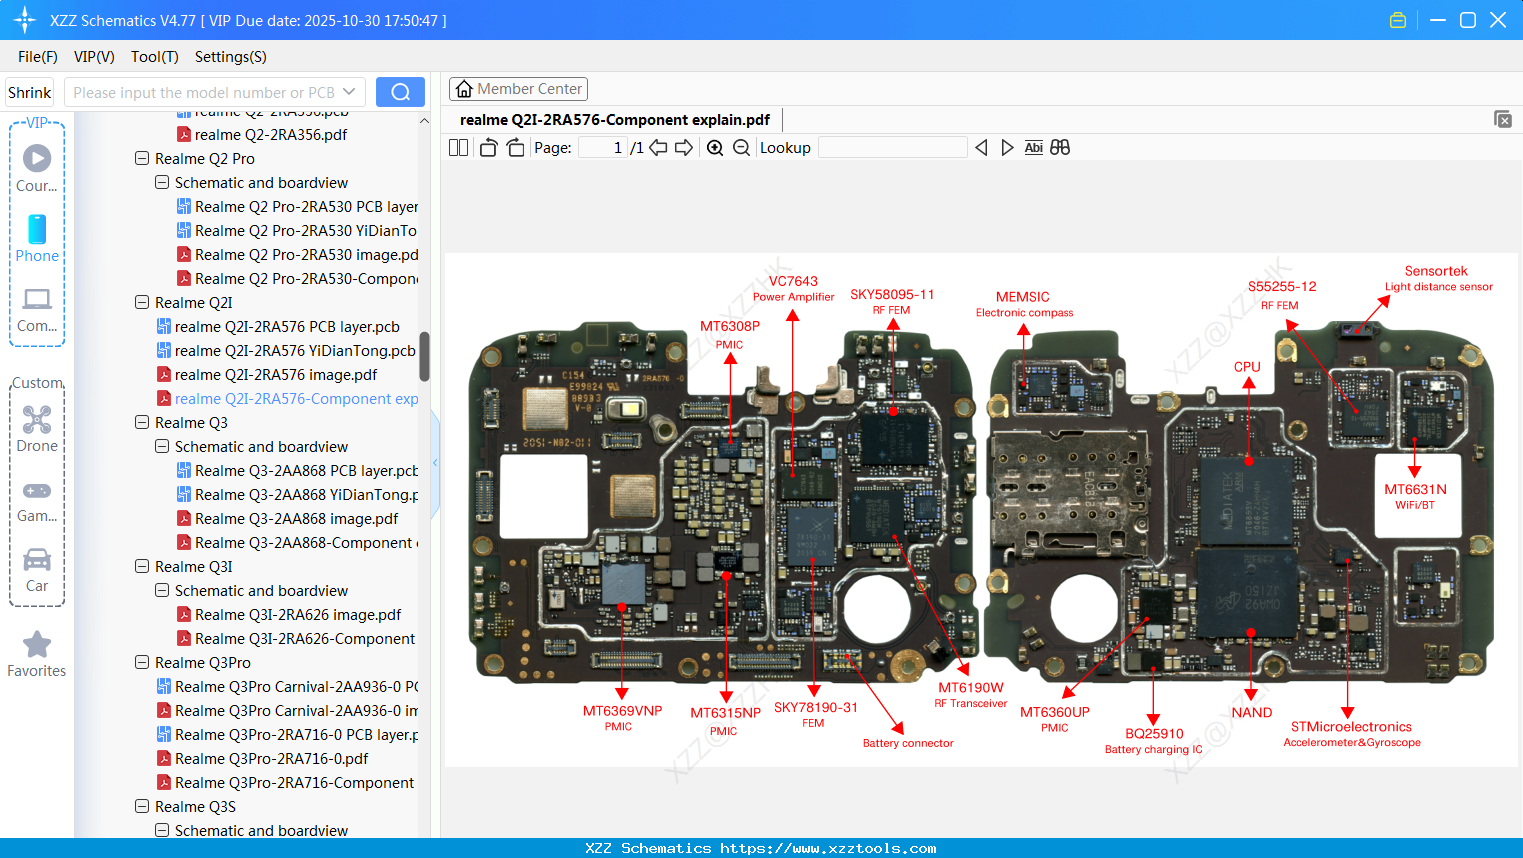Open the VIP(V) menu

coord(93,57)
